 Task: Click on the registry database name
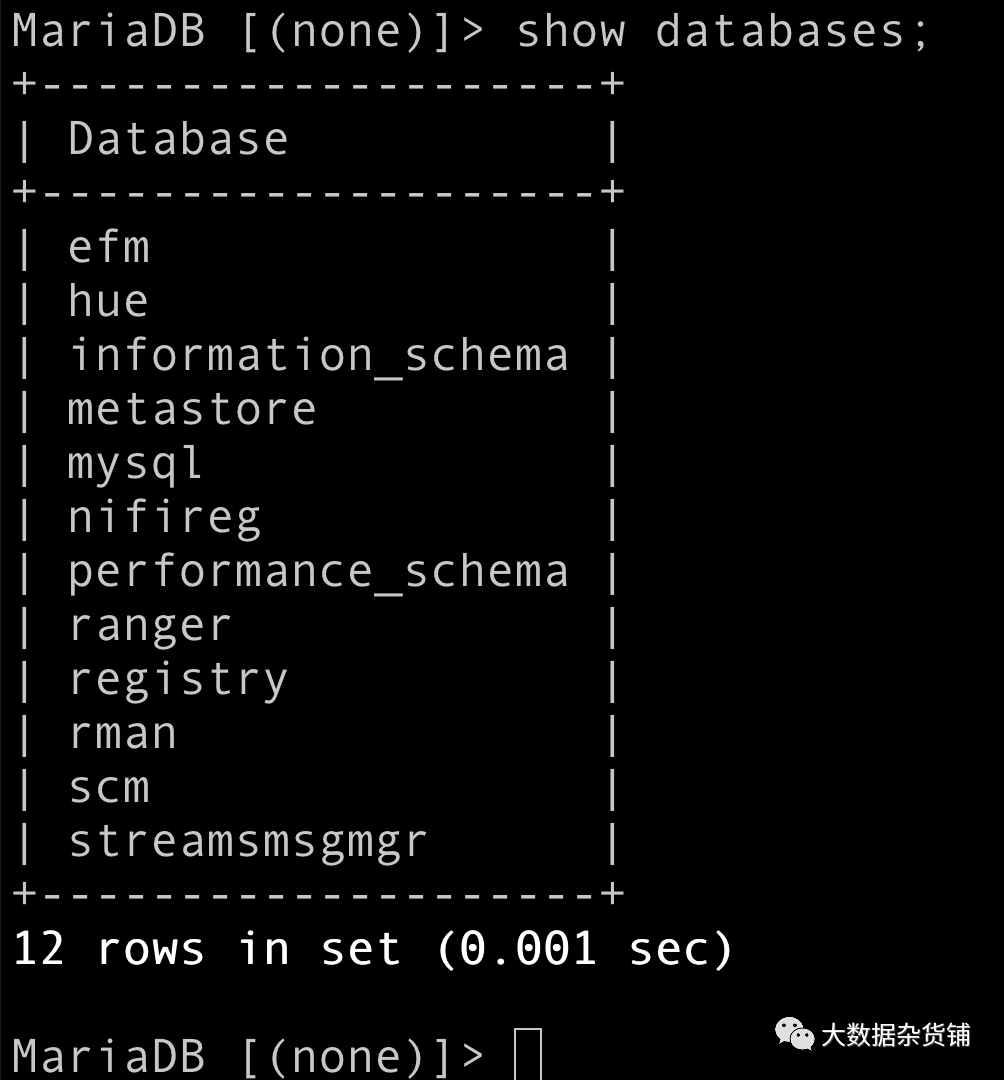pos(178,680)
